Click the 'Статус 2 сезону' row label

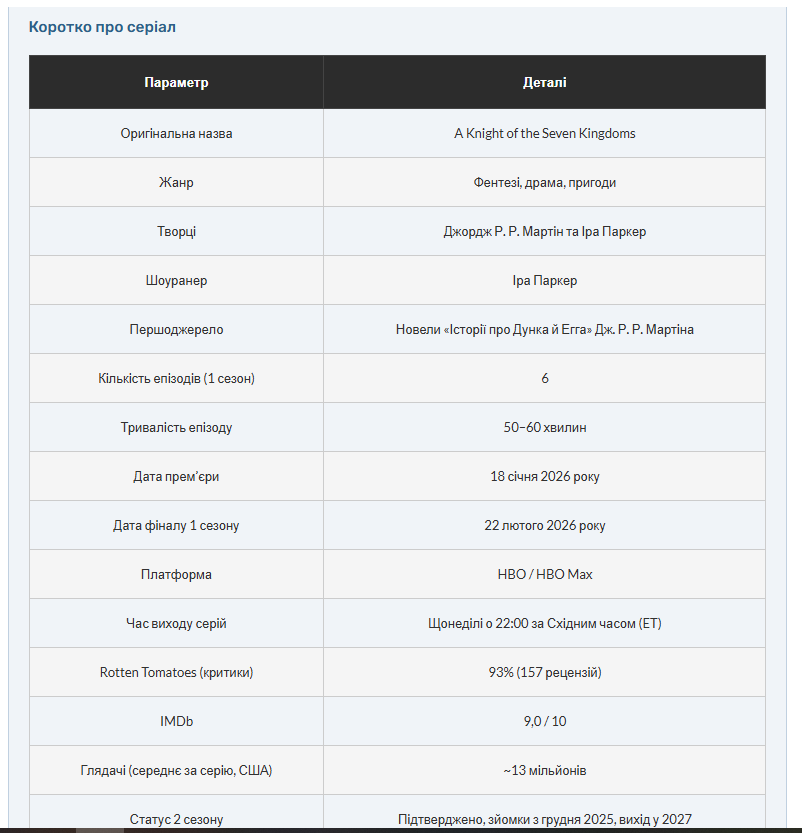click(176, 819)
